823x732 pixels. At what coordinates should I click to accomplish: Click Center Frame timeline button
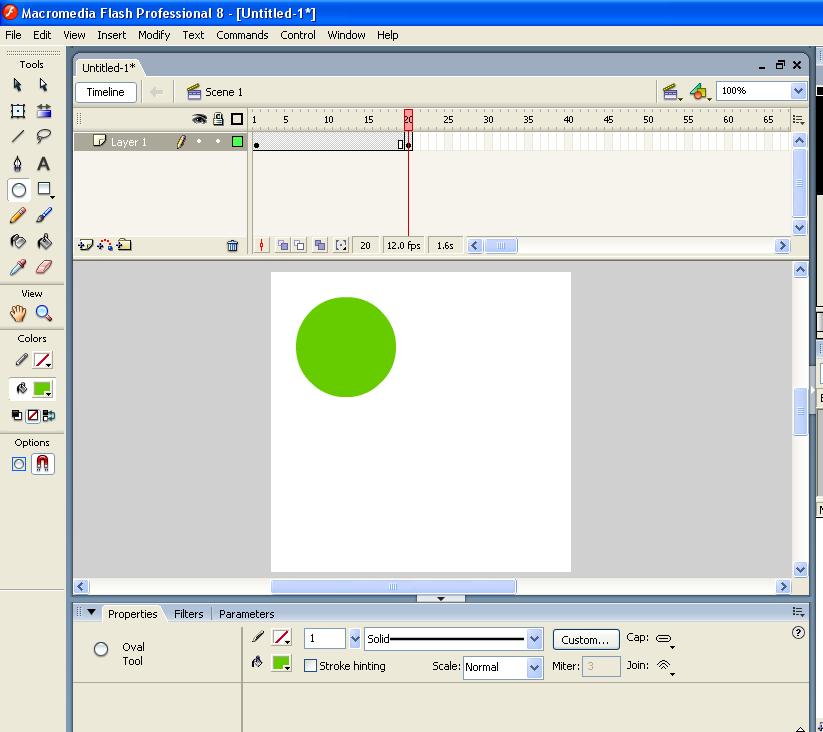[261, 245]
